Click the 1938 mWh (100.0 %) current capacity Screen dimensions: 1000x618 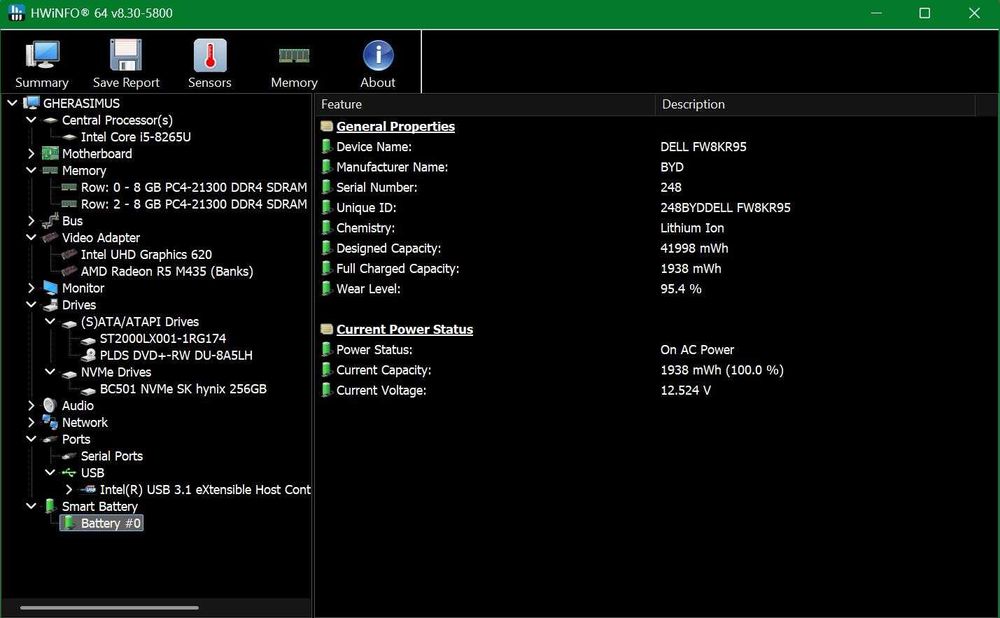coord(722,370)
